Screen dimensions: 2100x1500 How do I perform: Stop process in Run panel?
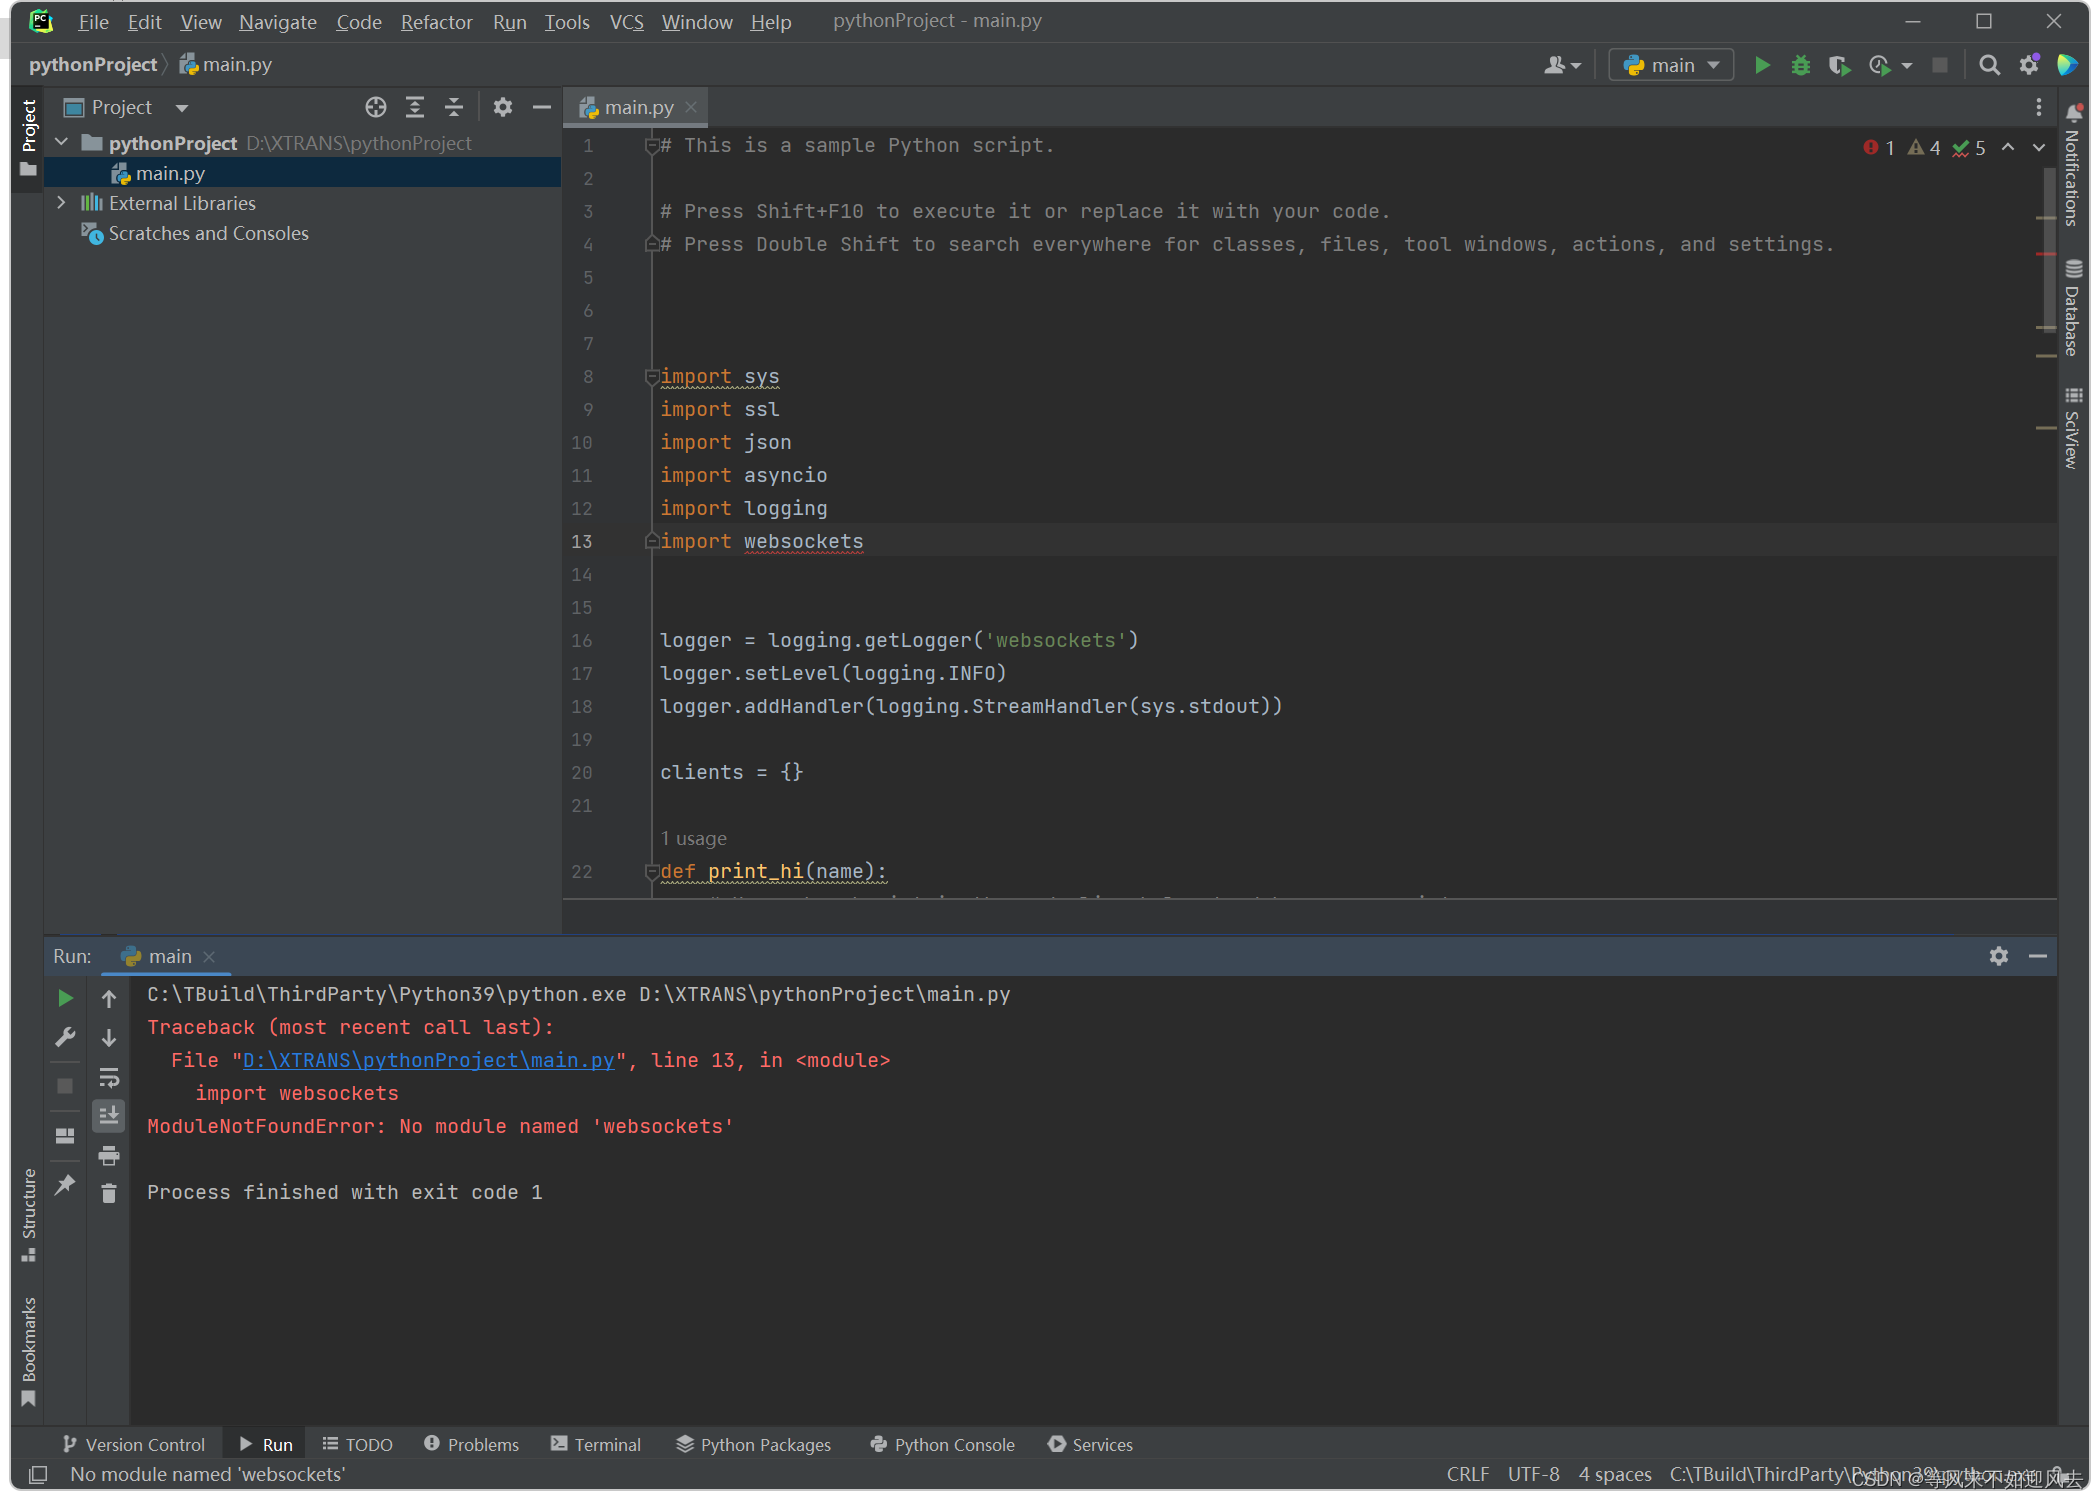point(65,1086)
